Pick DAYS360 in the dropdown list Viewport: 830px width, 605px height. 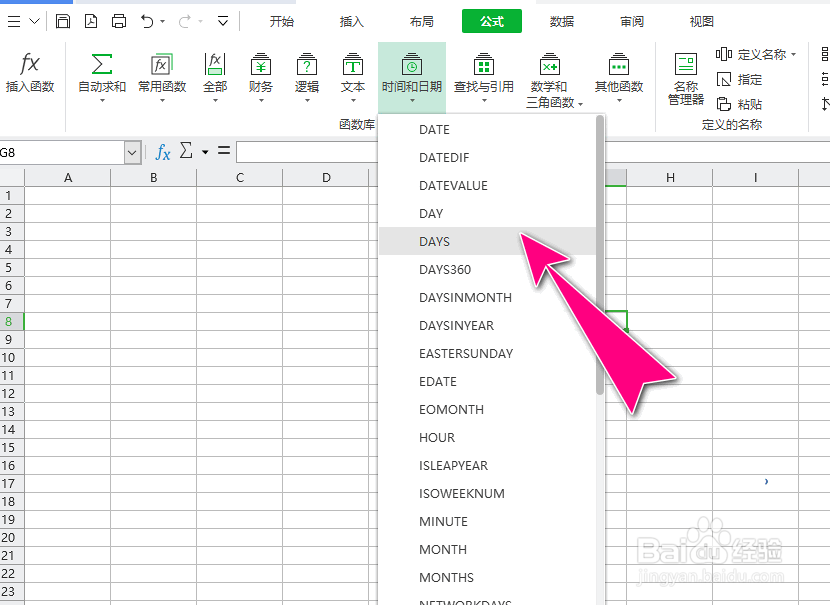tap(487, 269)
